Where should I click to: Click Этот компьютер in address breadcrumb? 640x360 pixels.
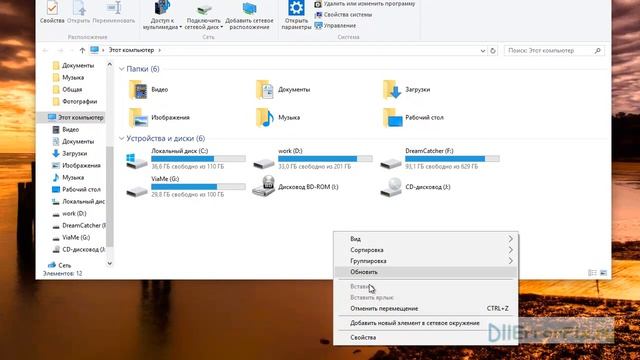coord(131,50)
